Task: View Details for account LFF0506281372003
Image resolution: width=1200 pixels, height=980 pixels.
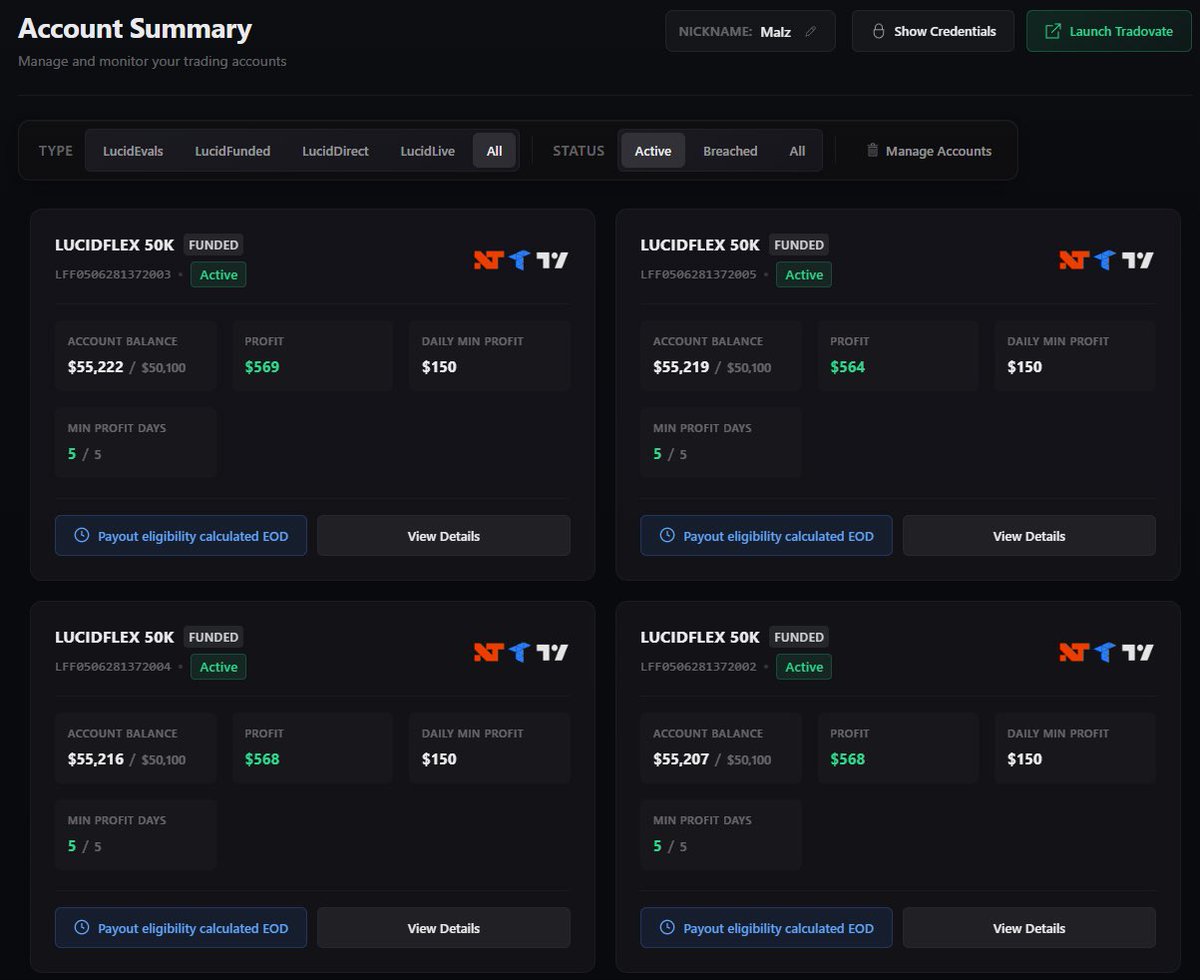Action: 444,536
